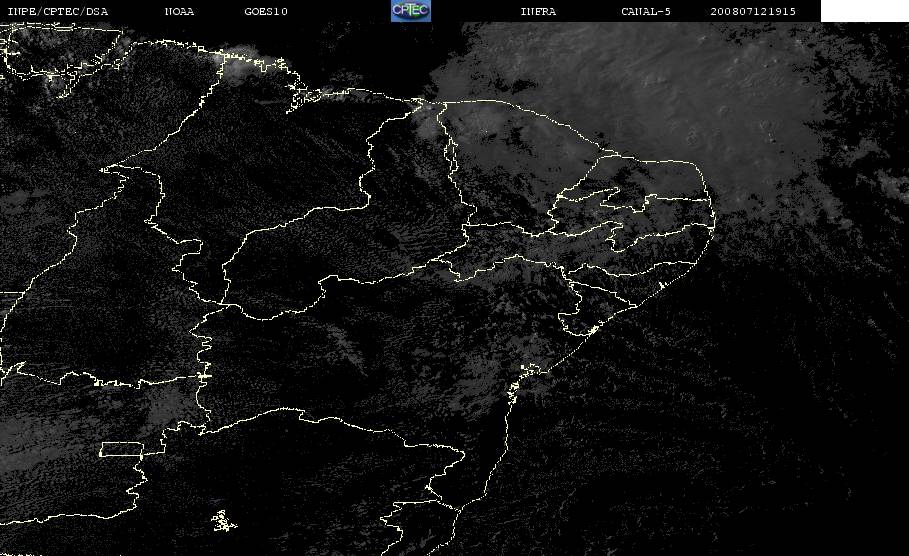The image size is (909, 556).
Task: Click the CANAL-5 label
Action: [x=646, y=12]
